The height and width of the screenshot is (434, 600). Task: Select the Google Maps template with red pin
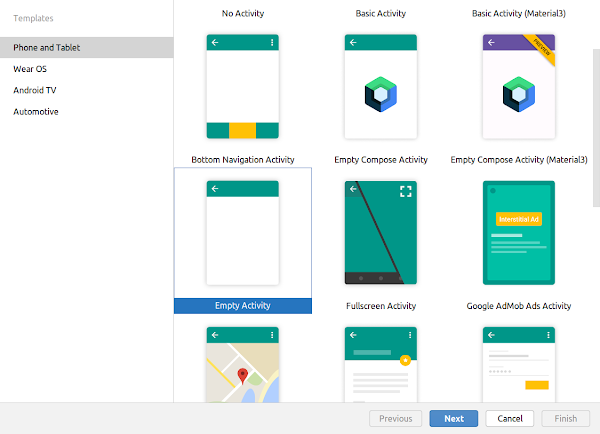pos(243,364)
